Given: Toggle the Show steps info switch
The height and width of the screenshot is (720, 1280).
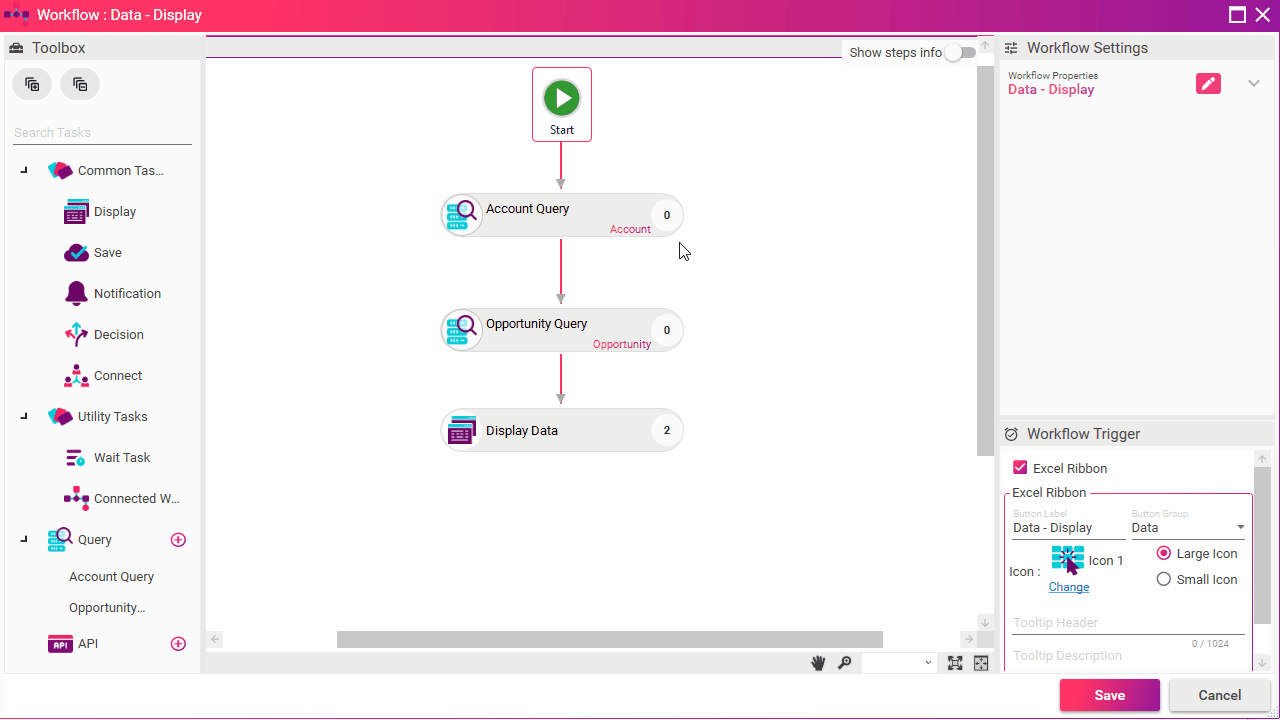Looking at the screenshot, I should 959,53.
